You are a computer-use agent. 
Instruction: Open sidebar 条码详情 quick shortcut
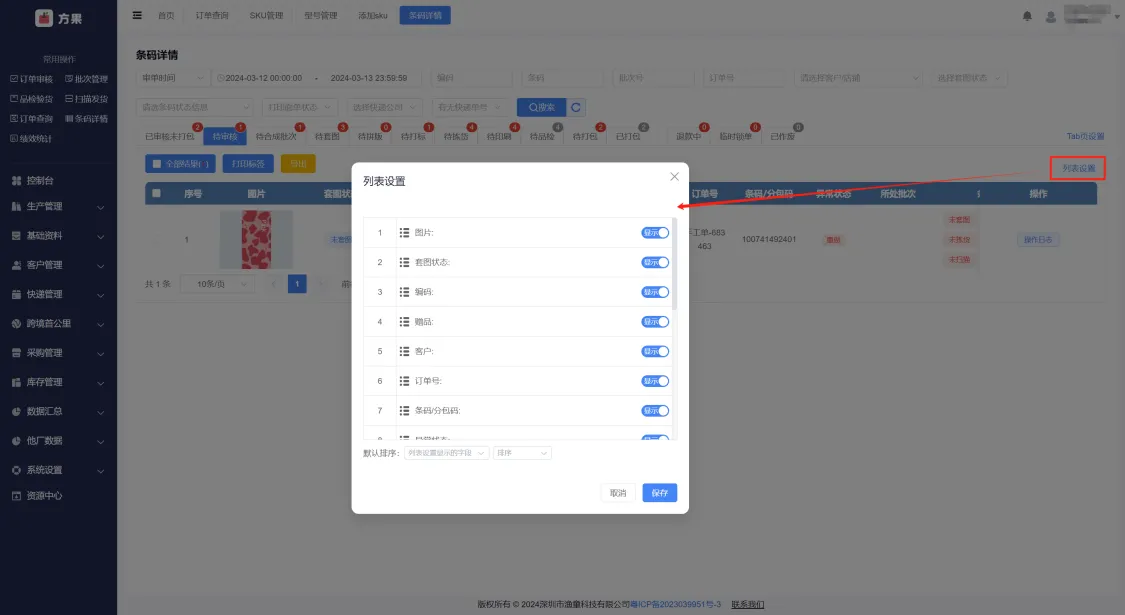(86, 118)
